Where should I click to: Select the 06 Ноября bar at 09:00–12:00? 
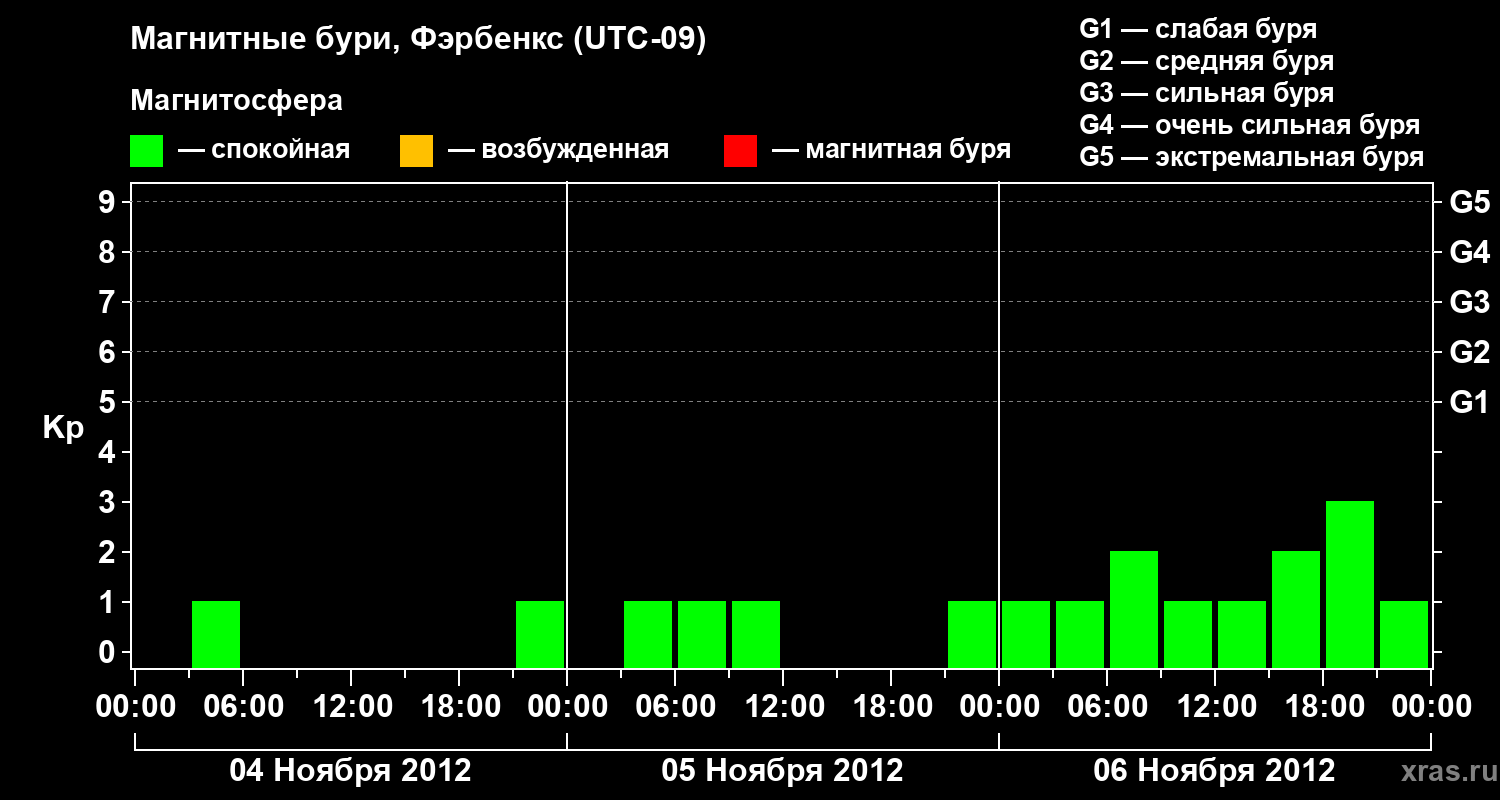point(1188,635)
